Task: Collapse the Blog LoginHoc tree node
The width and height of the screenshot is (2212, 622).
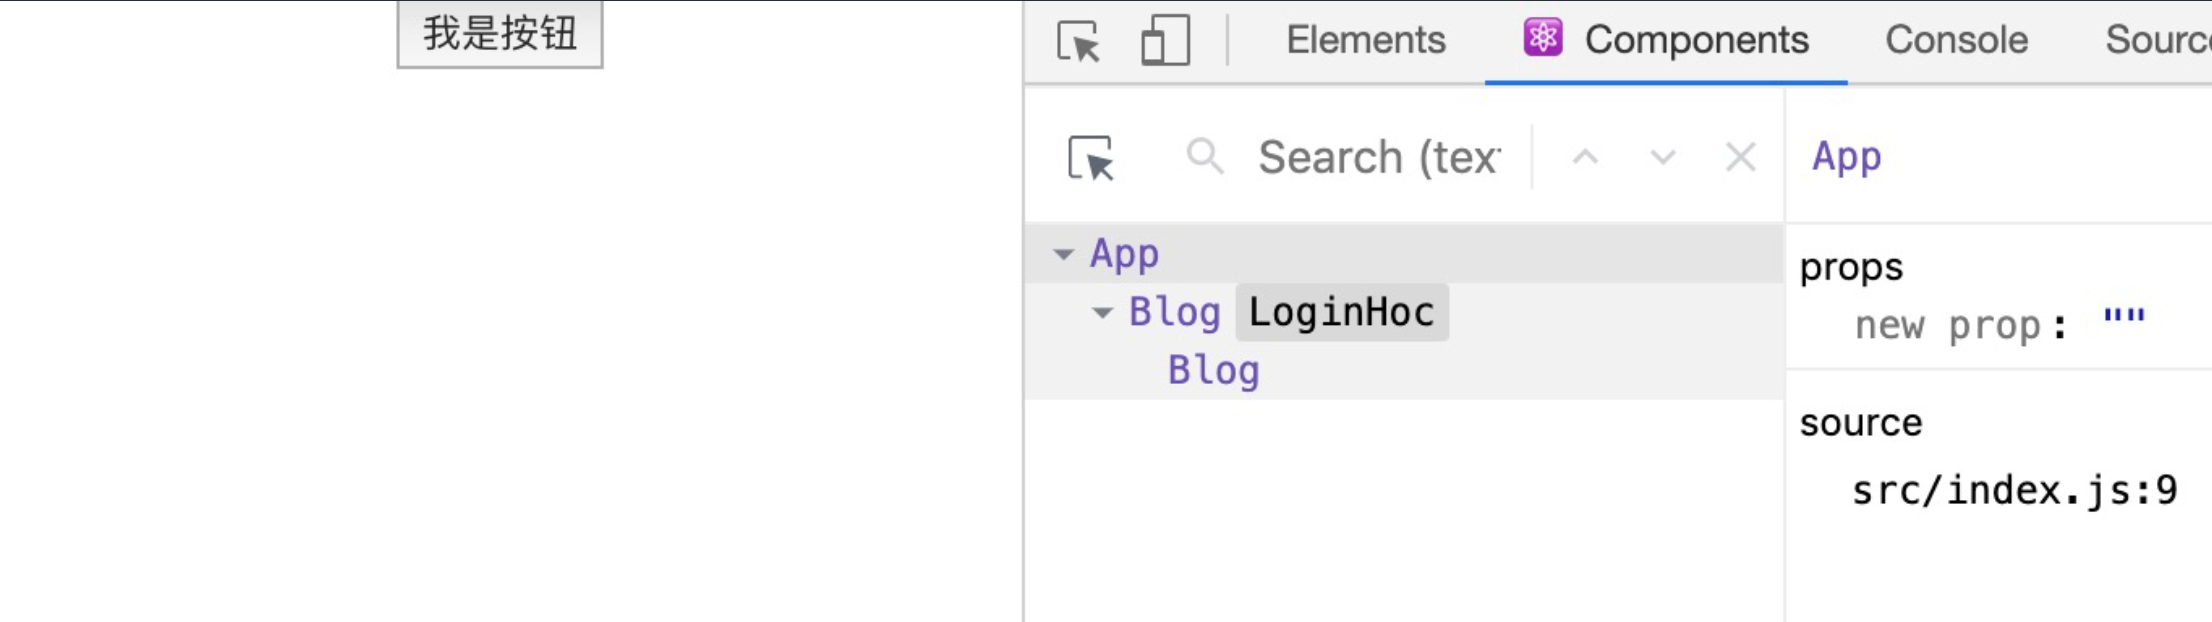Action: coord(1102,313)
